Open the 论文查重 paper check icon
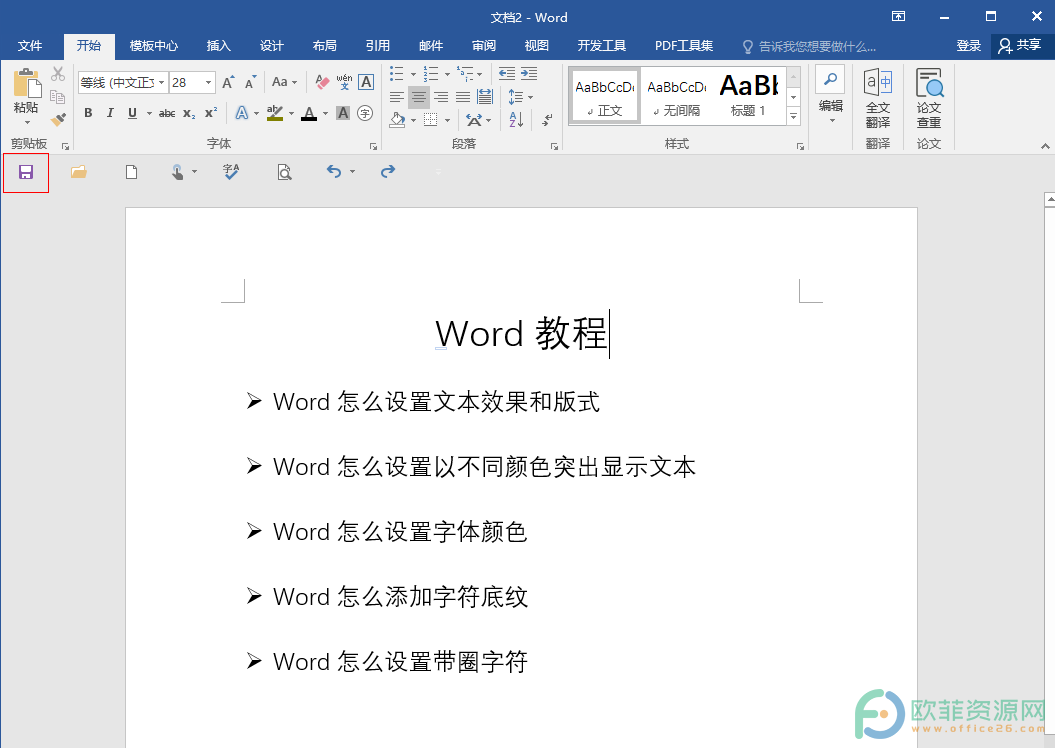The height and width of the screenshot is (748, 1055). [929, 99]
